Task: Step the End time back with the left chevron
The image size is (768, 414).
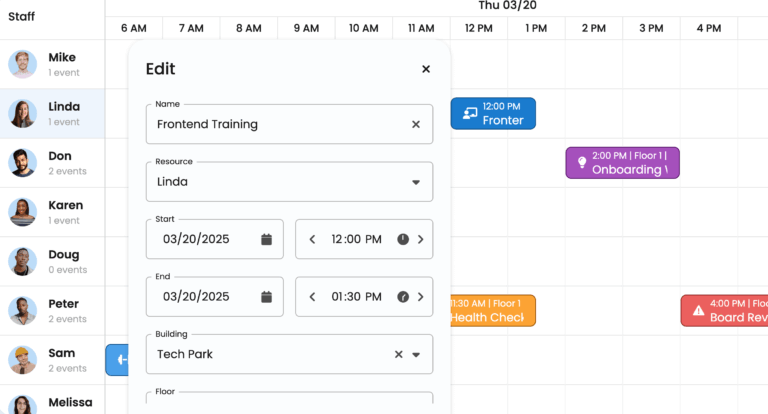Action: [312, 297]
